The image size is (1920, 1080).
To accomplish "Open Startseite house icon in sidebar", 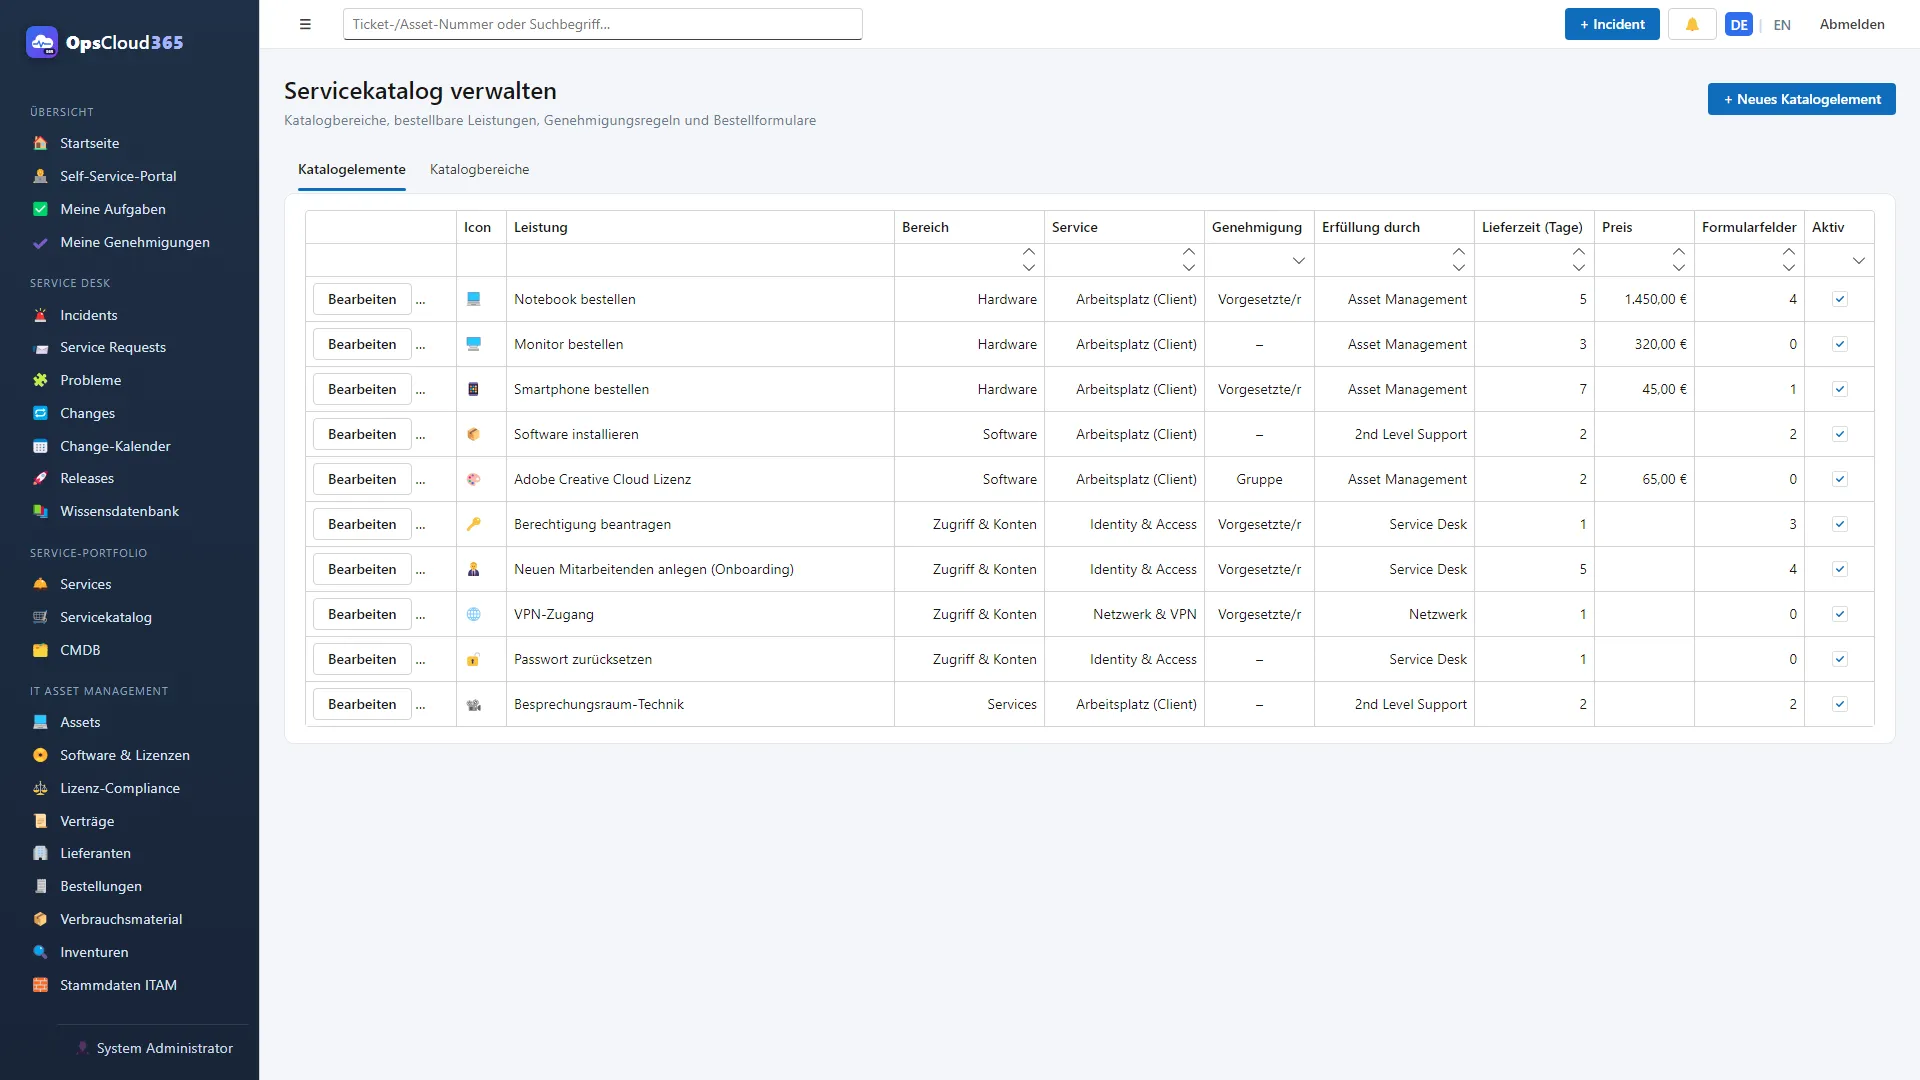I will 40,143.
